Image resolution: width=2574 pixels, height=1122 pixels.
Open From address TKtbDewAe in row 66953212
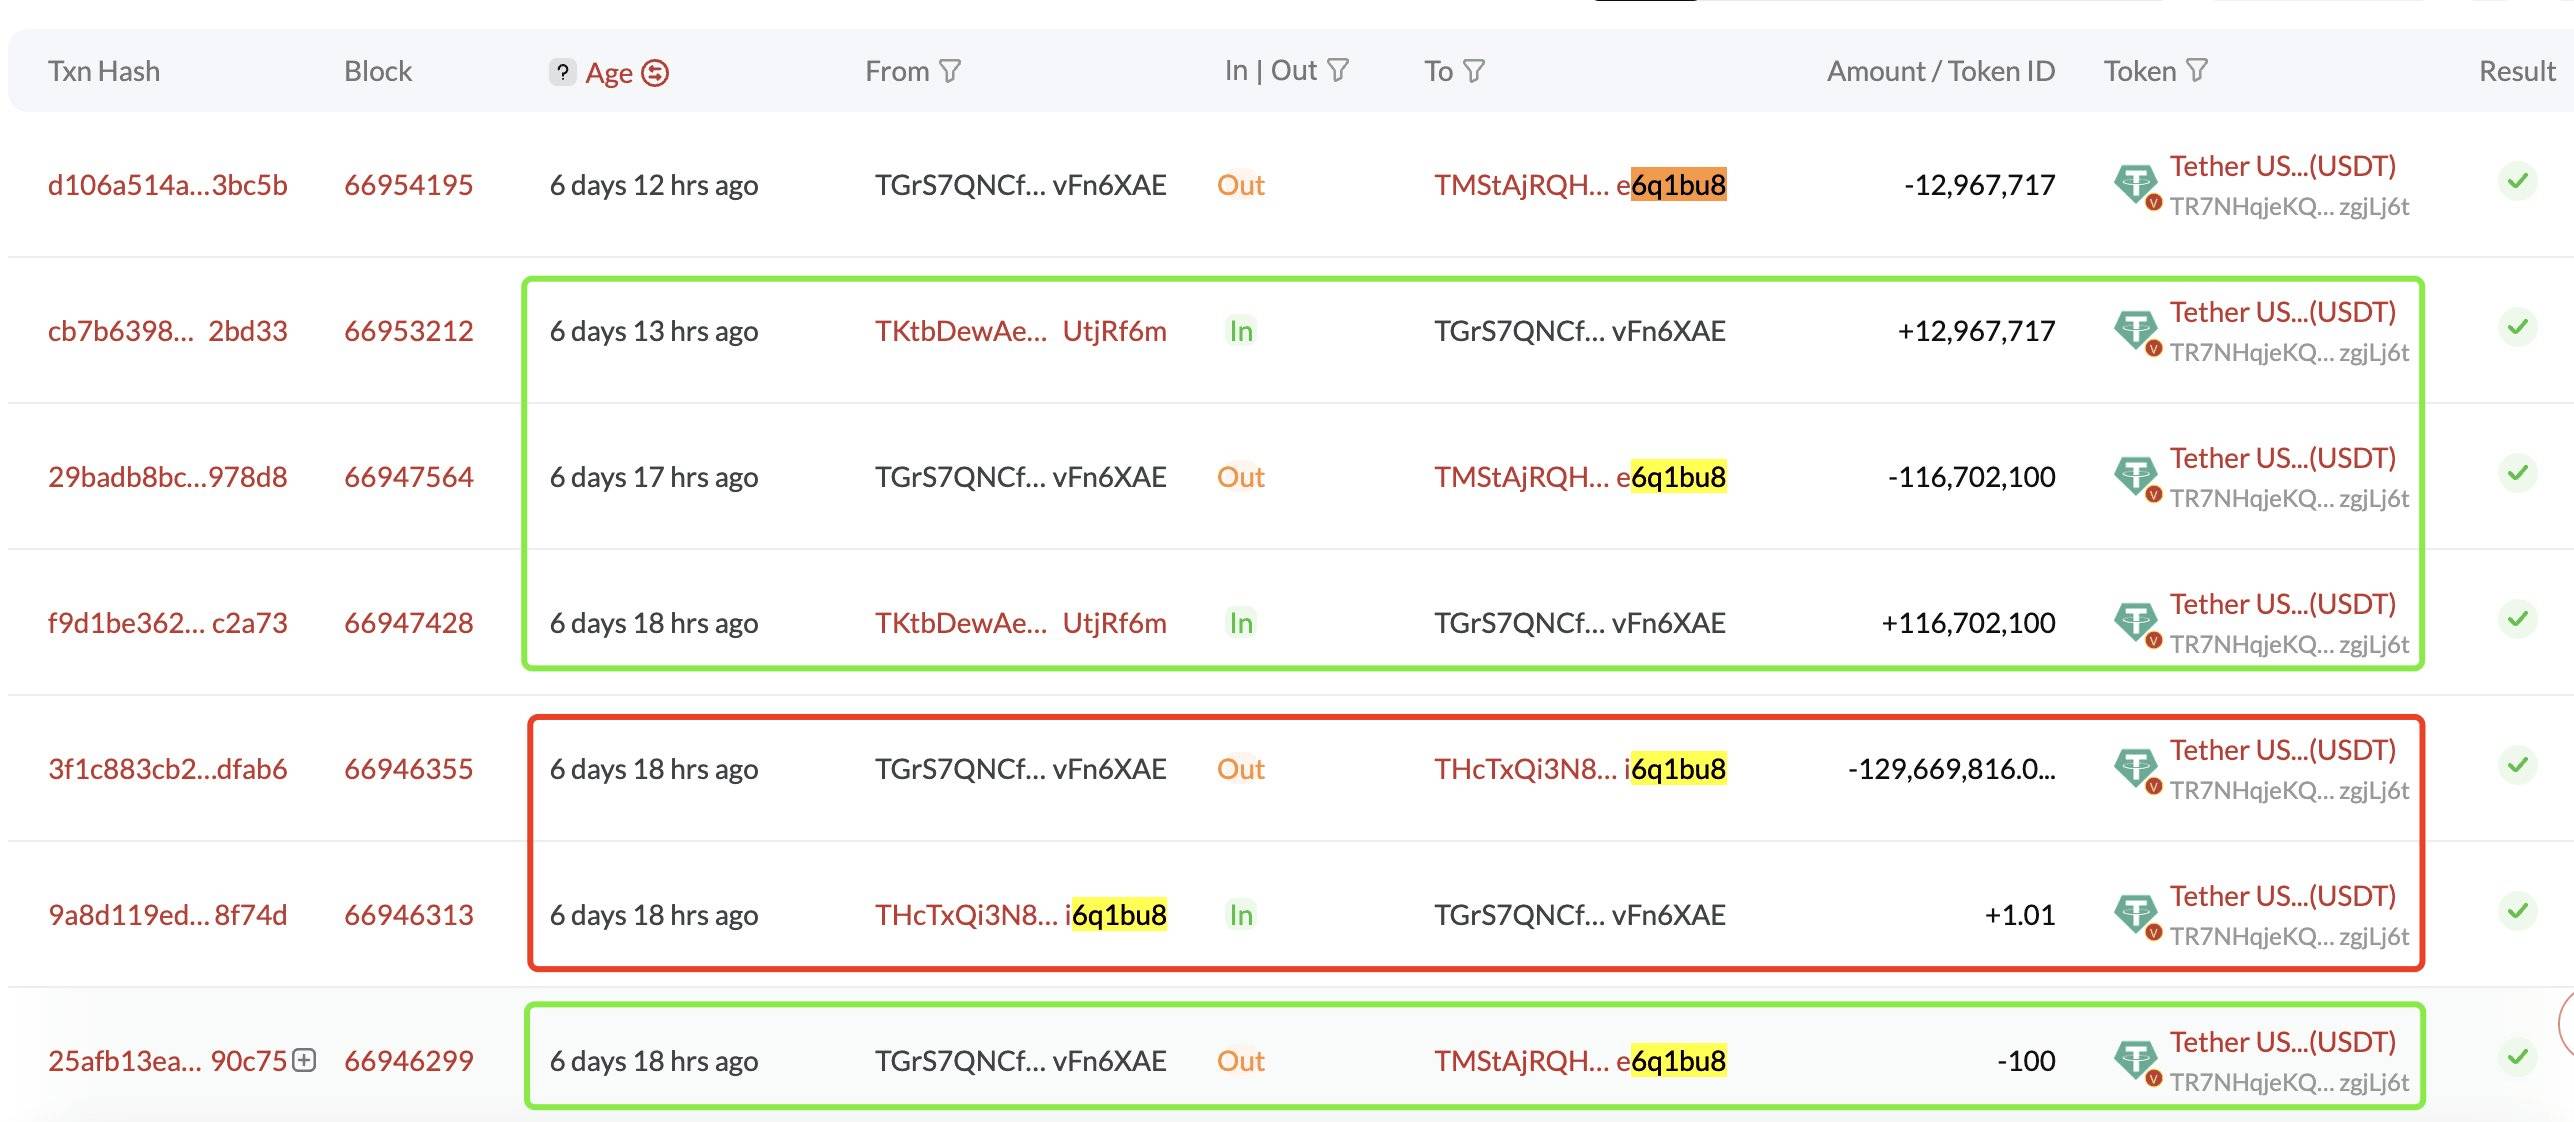(1021, 331)
